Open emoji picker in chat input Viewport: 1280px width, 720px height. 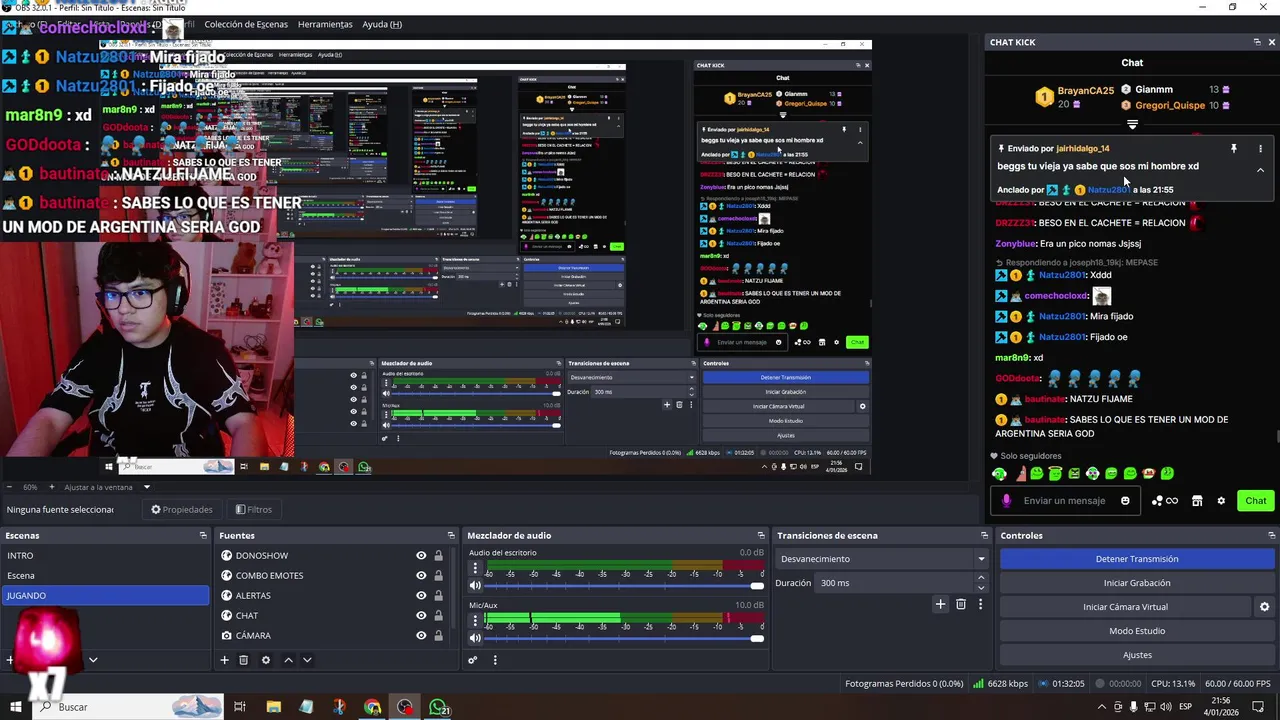pos(1125,501)
